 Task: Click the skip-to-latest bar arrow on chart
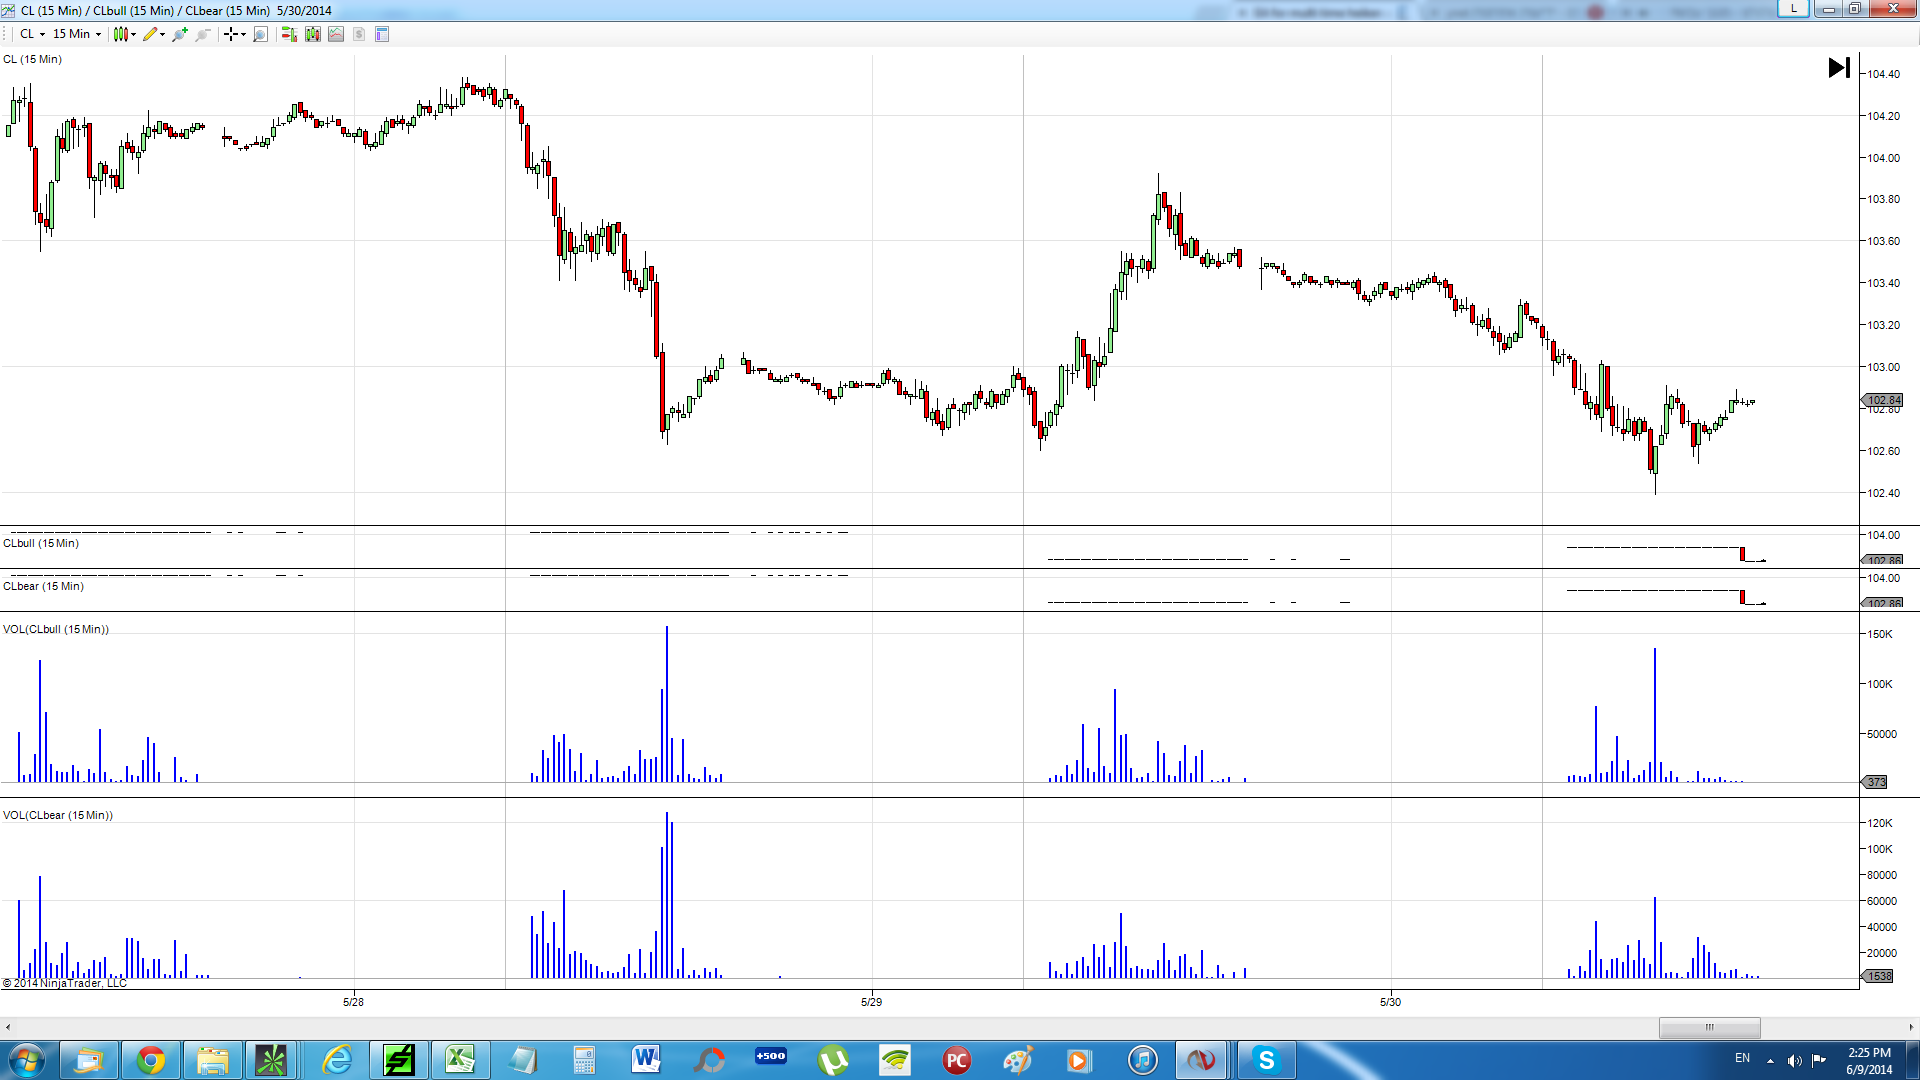pos(1838,68)
